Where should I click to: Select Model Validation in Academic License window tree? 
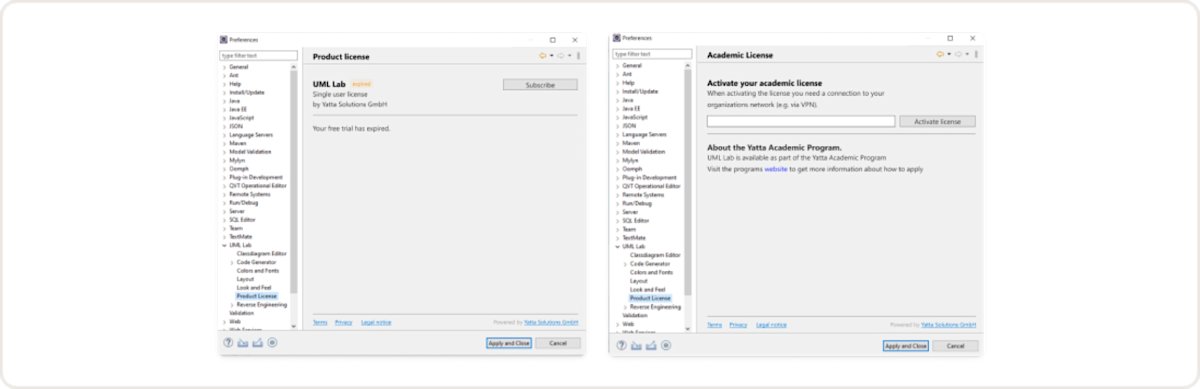(x=644, y=152)
